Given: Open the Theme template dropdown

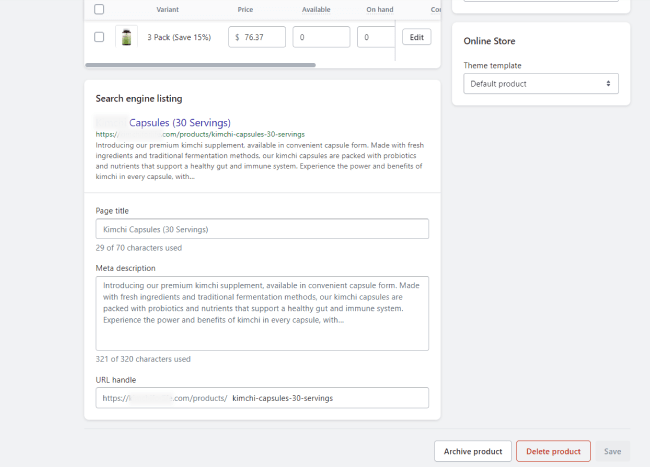Looking at the screenshot, I should [540, 84].
